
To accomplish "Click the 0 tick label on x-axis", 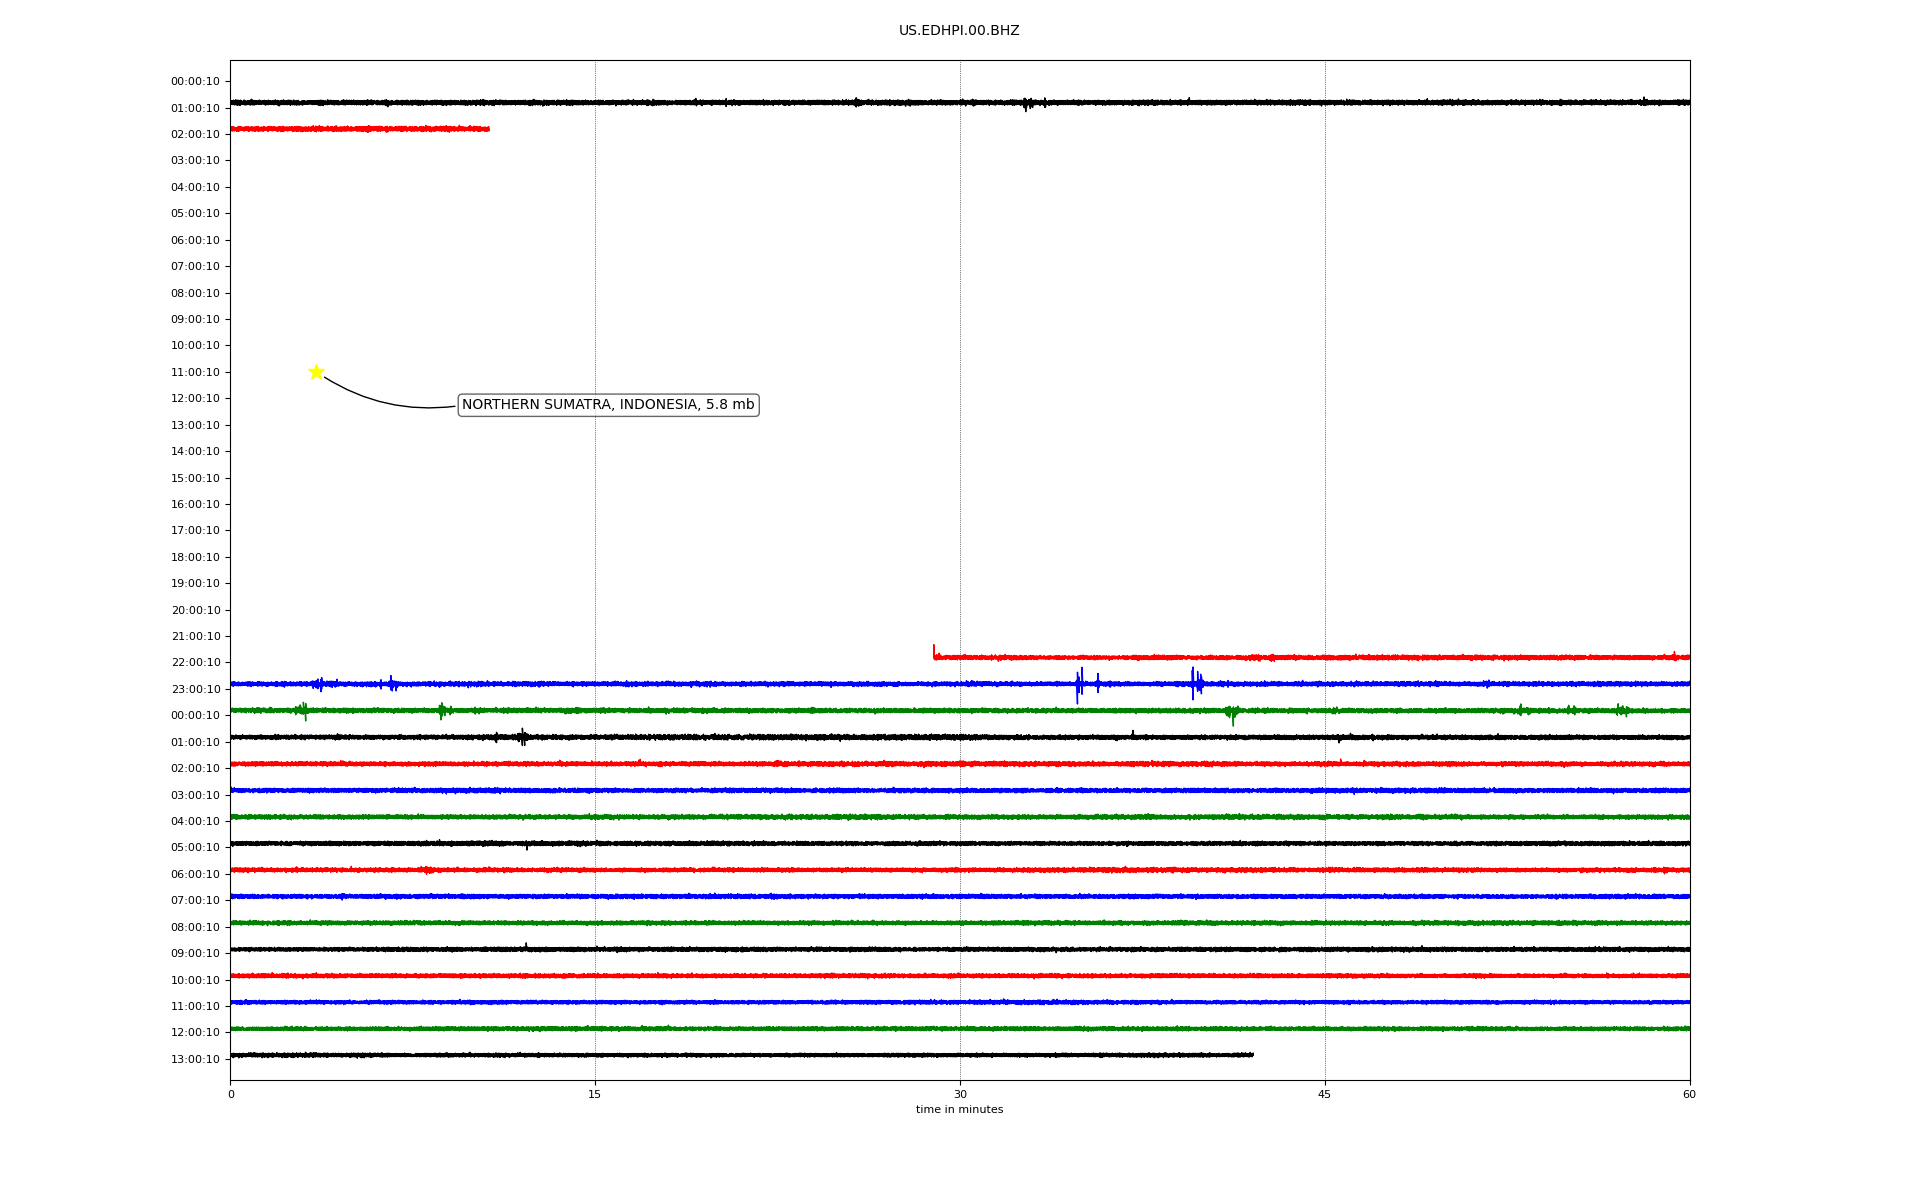I will (231, 1094).
